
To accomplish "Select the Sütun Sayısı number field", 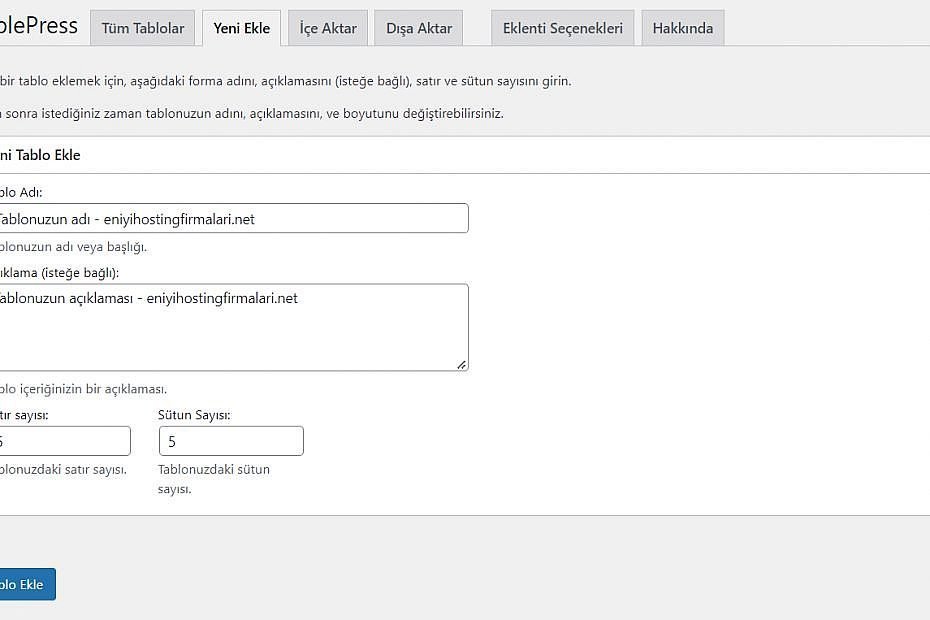I will pos(230,441).
